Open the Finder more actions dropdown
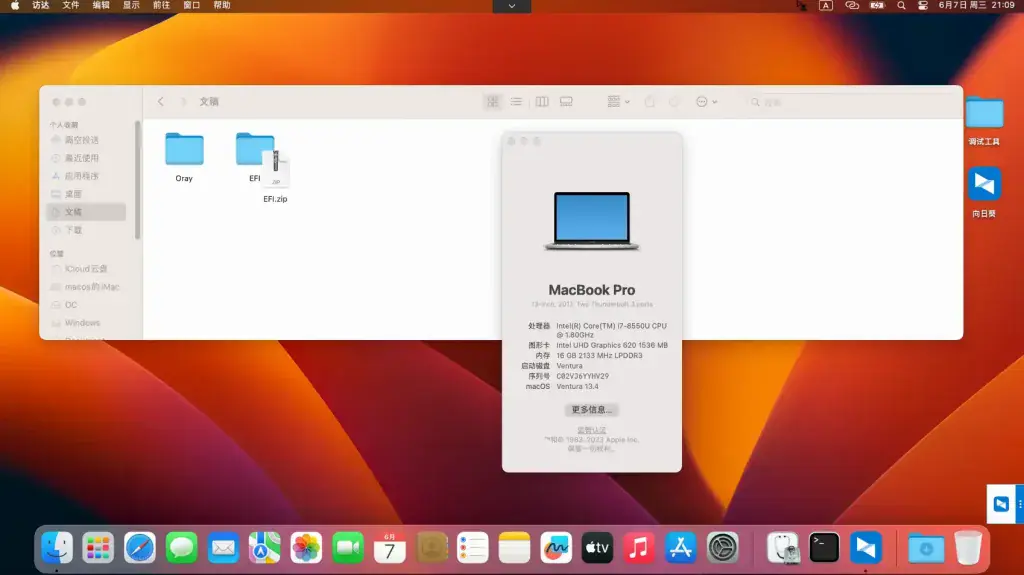 pos(706,101)
